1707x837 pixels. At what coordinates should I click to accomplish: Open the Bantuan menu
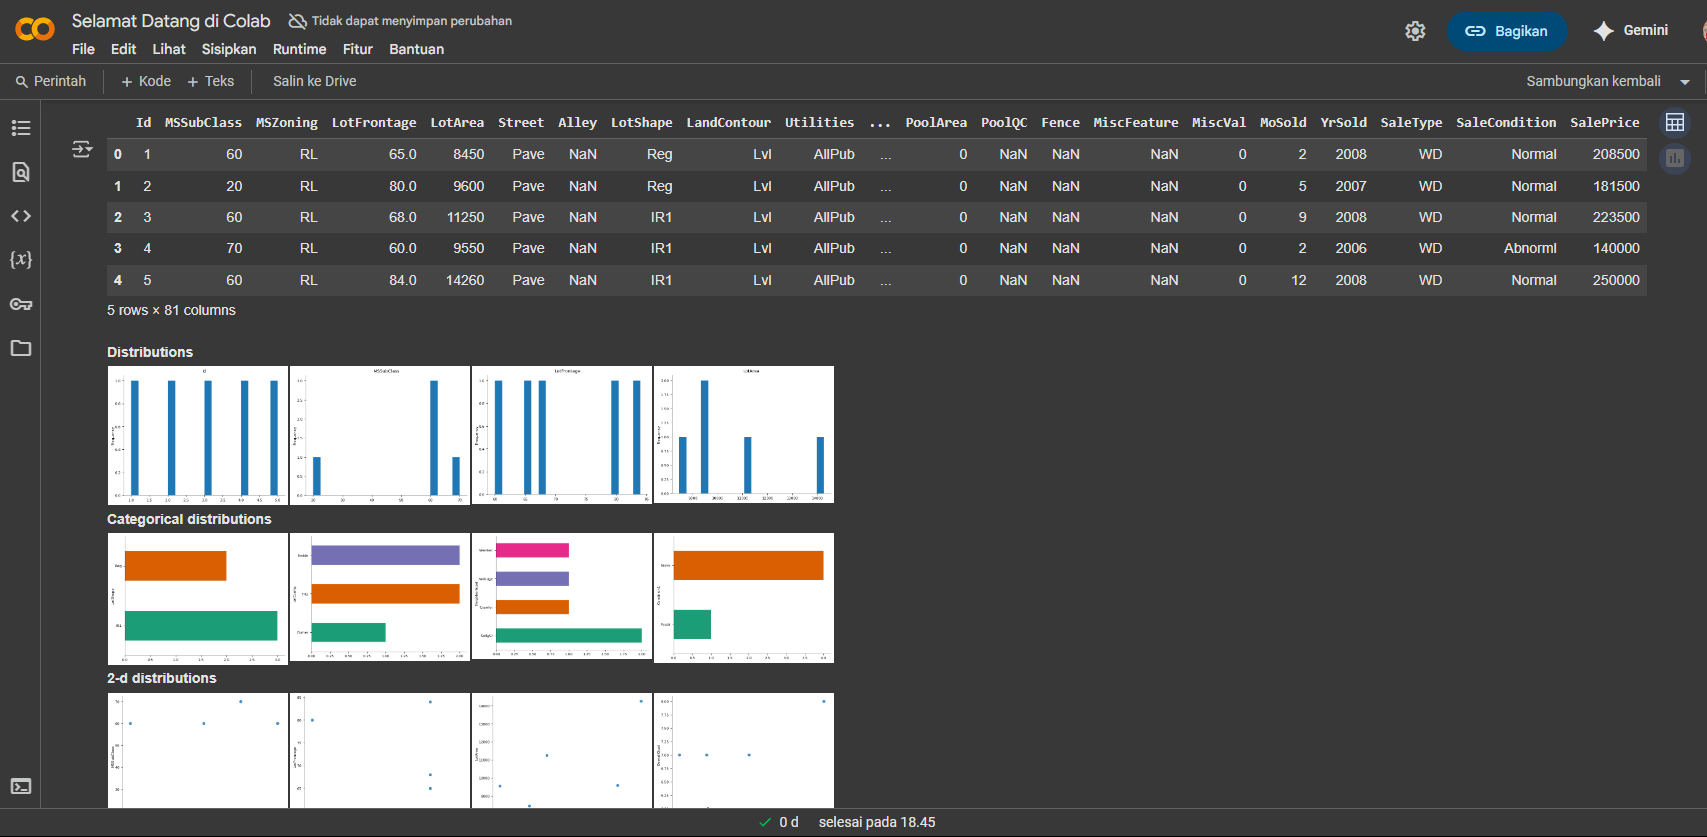point(417,49)
